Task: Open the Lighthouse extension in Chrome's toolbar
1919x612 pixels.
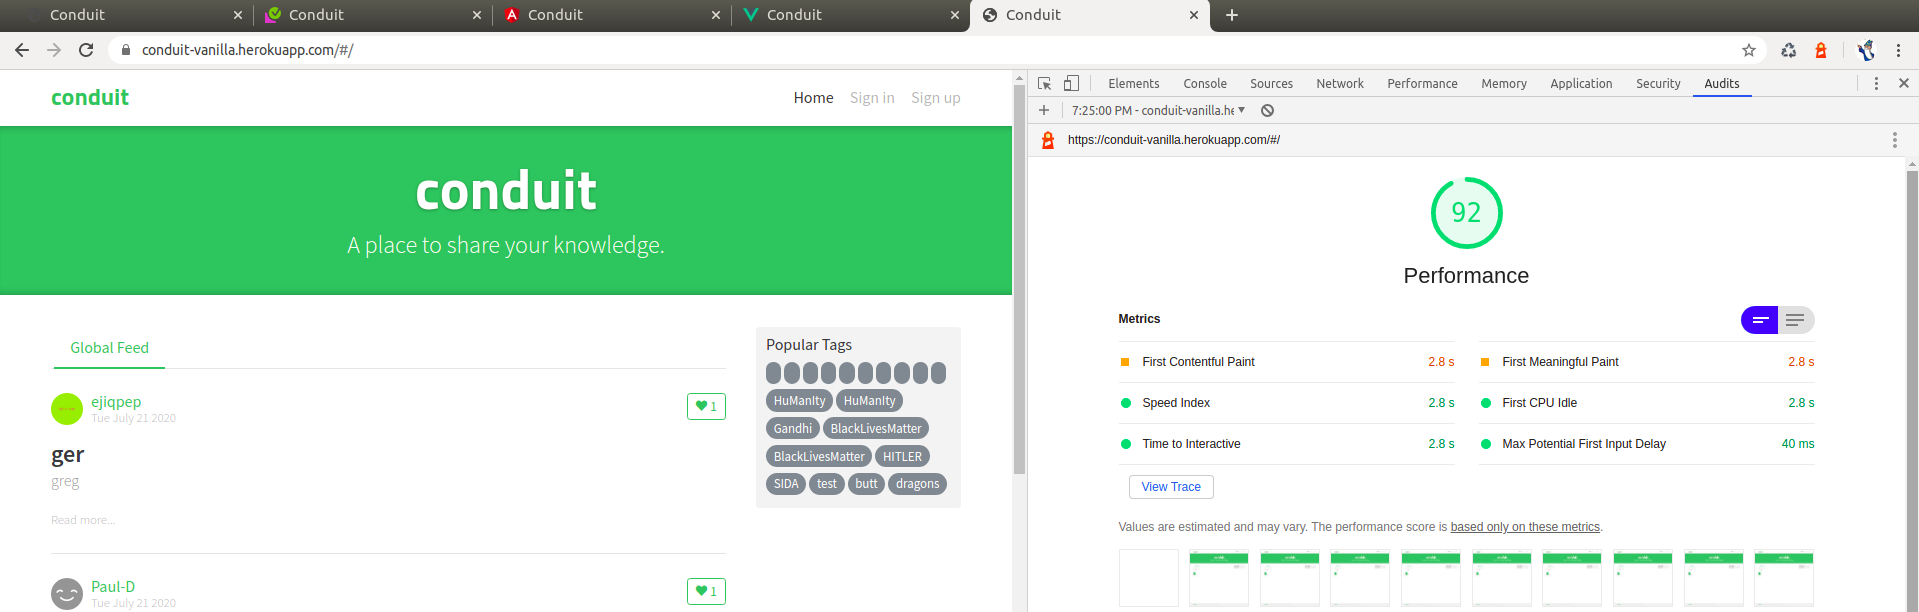Action: tap(1821, 50)
